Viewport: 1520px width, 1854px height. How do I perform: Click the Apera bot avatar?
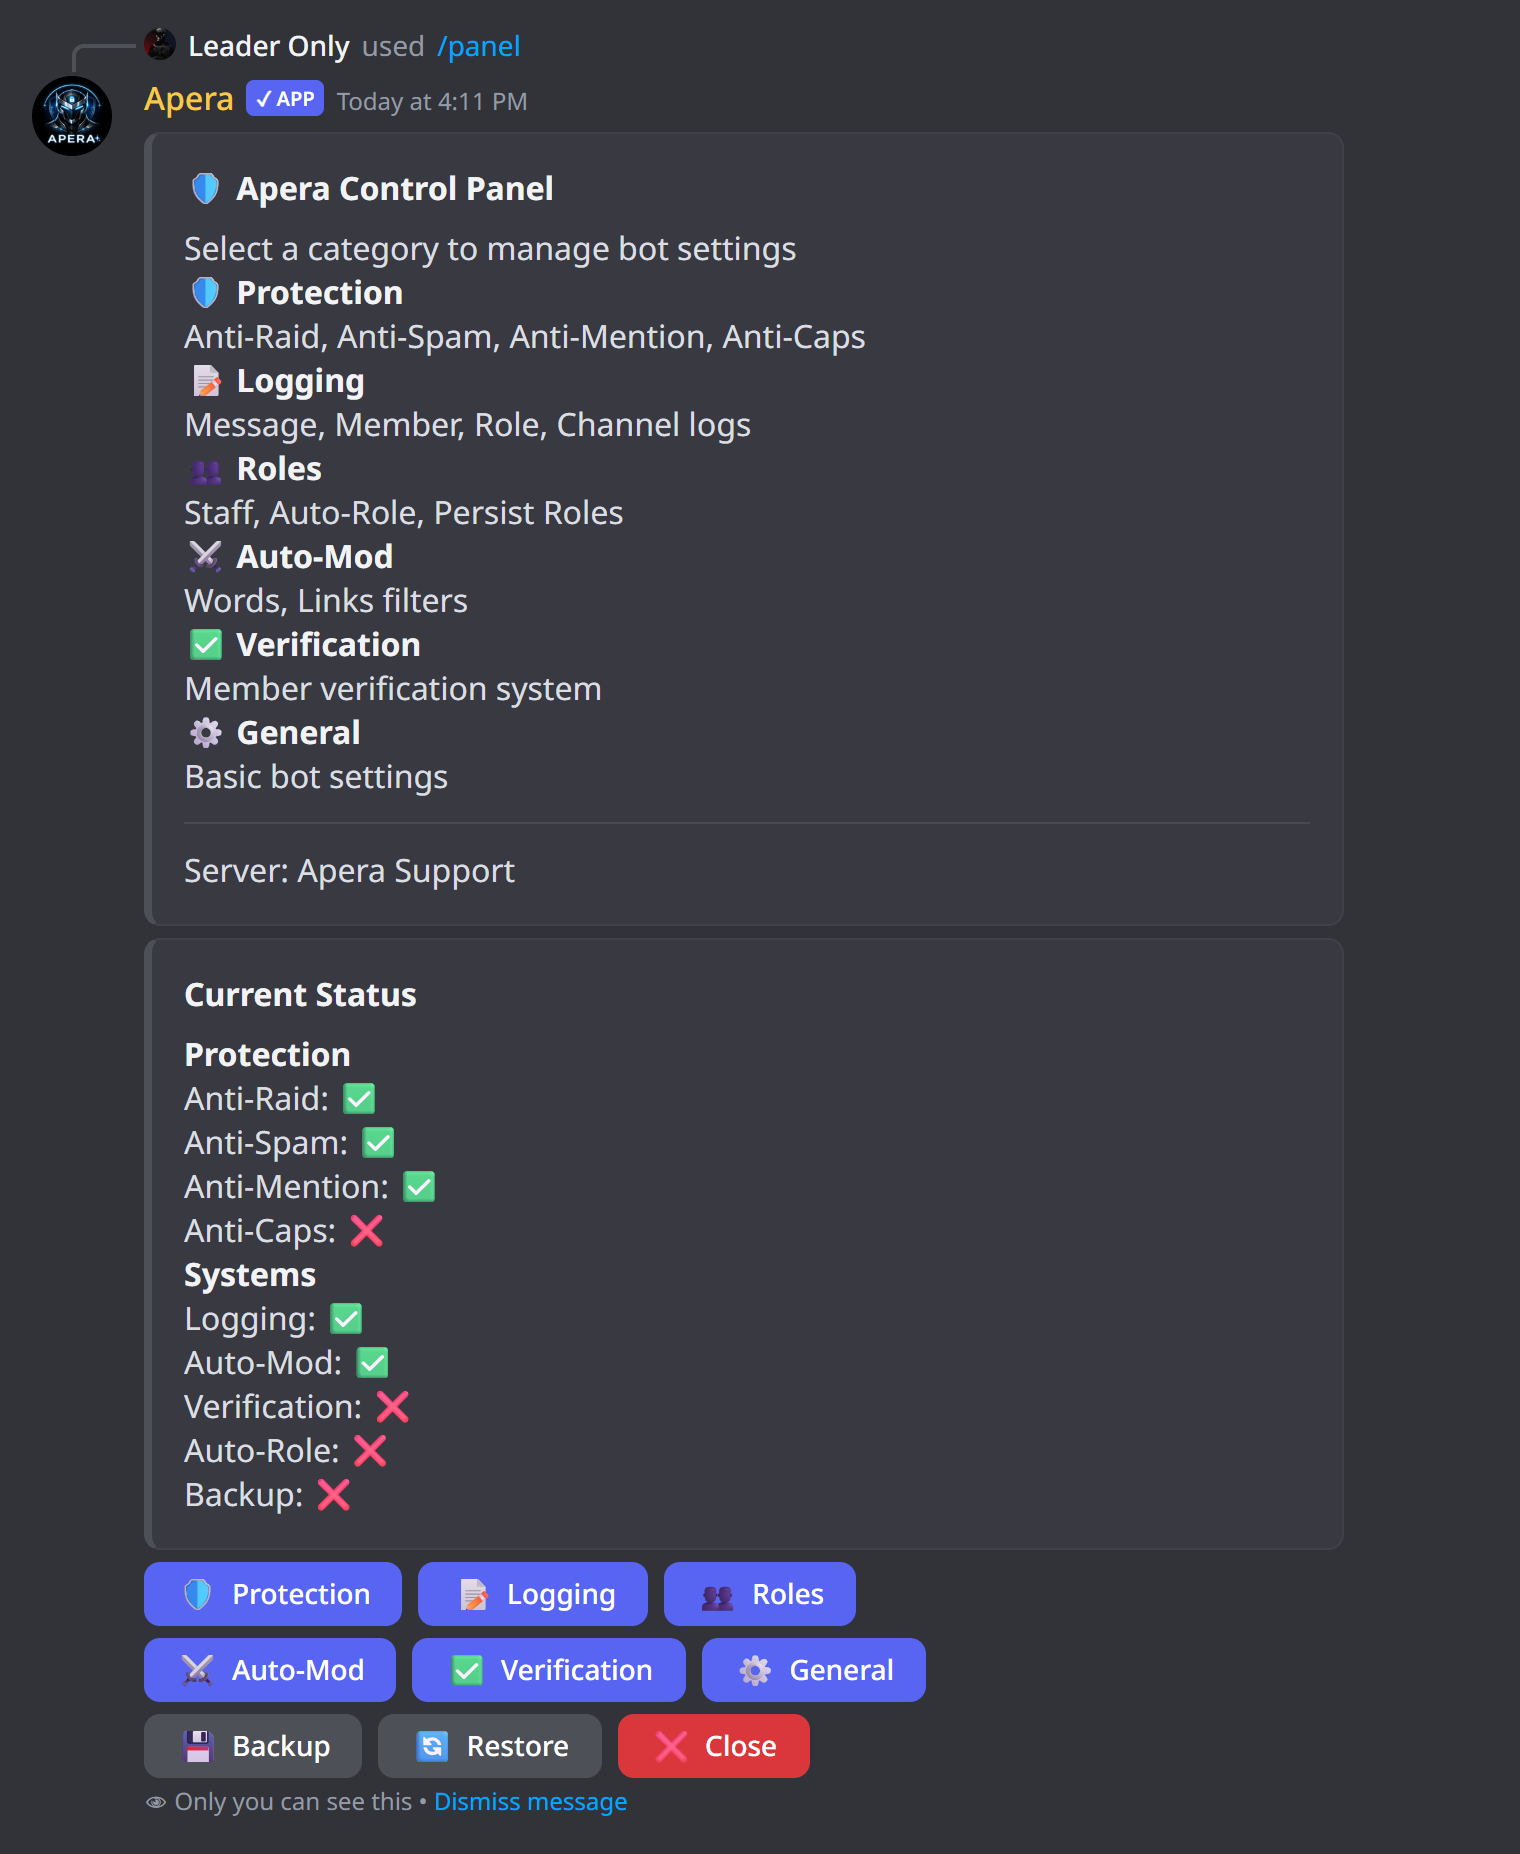[x=72, y=116]
